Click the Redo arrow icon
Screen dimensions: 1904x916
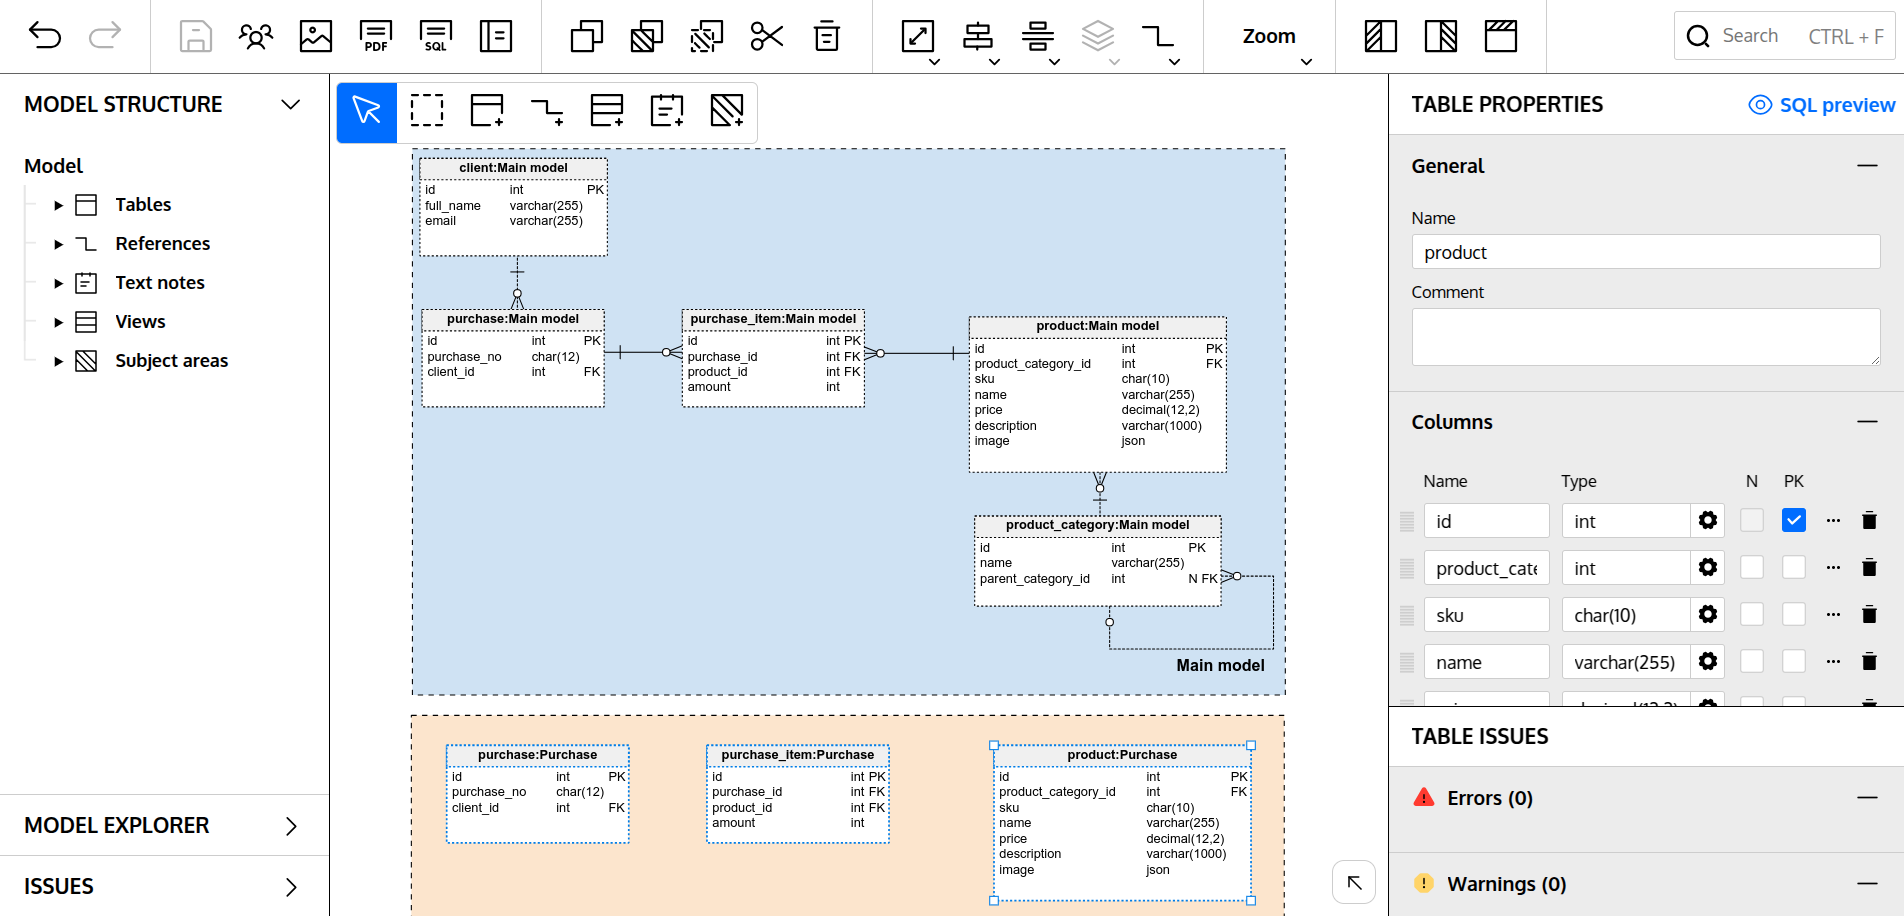[x=105, y=36]
